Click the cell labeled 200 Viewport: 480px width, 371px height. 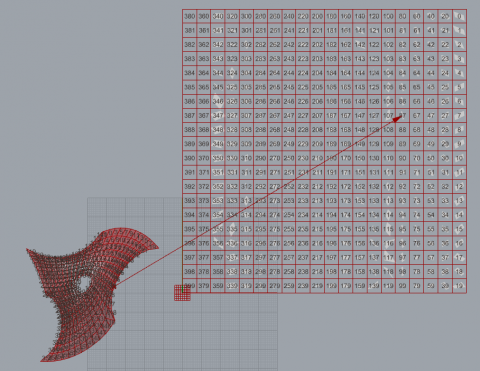tap(317, 16)
